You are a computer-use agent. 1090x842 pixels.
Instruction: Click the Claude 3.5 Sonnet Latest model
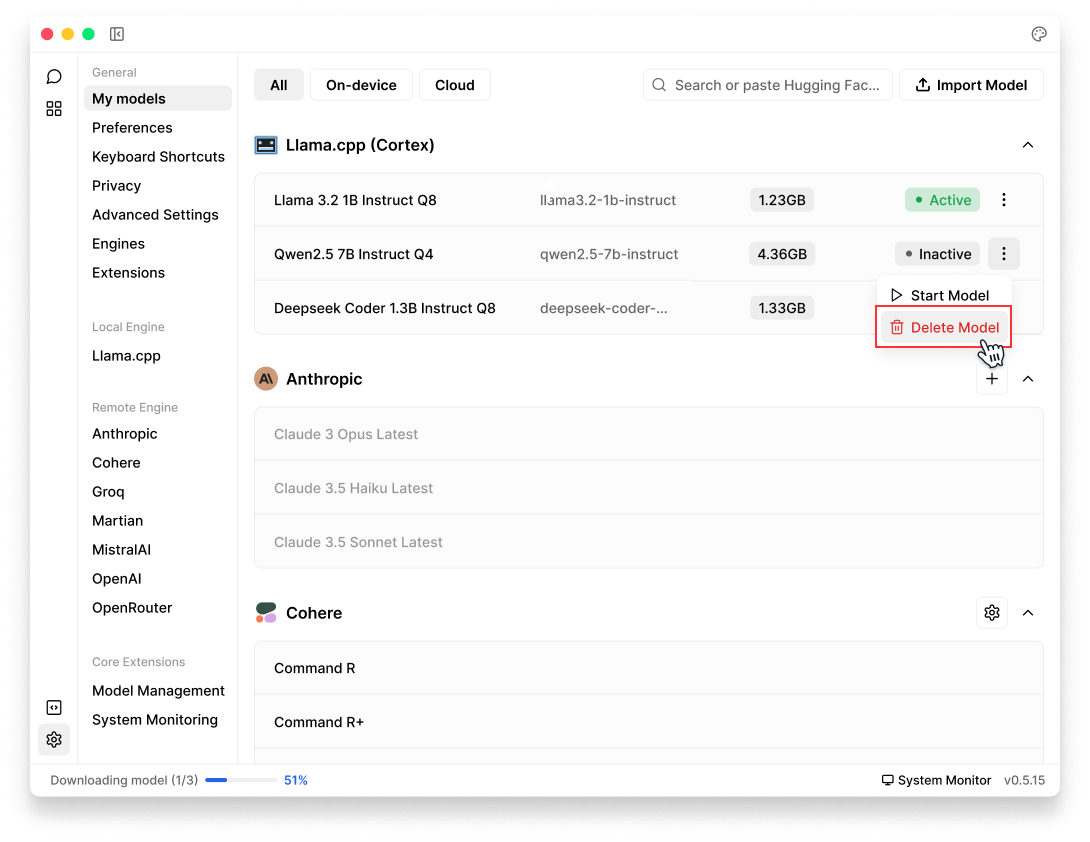(649, 542)
